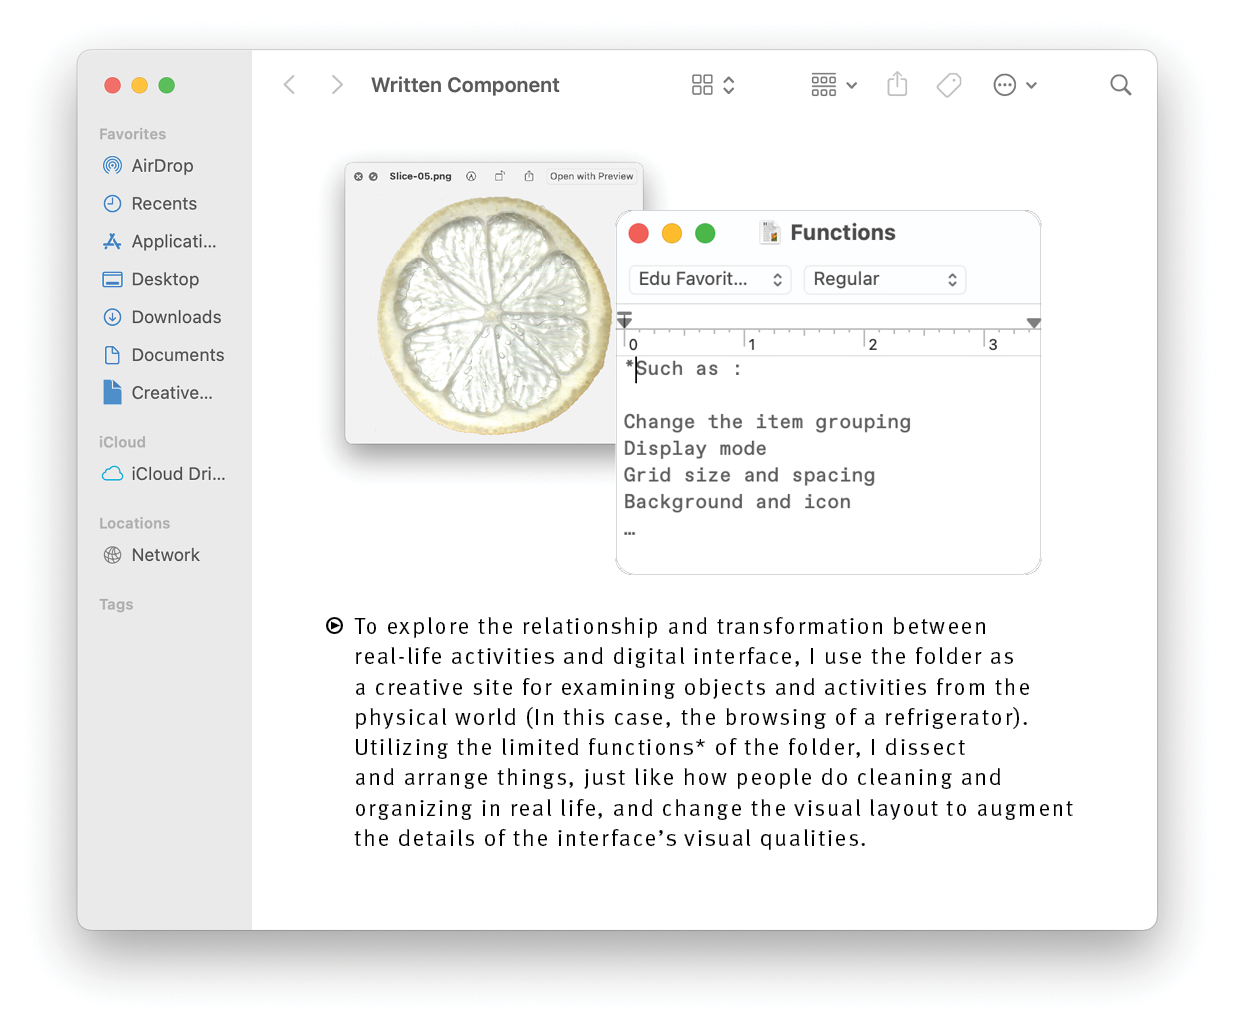Click the Finder search magnifier icon

click(x=1121, y=85)
